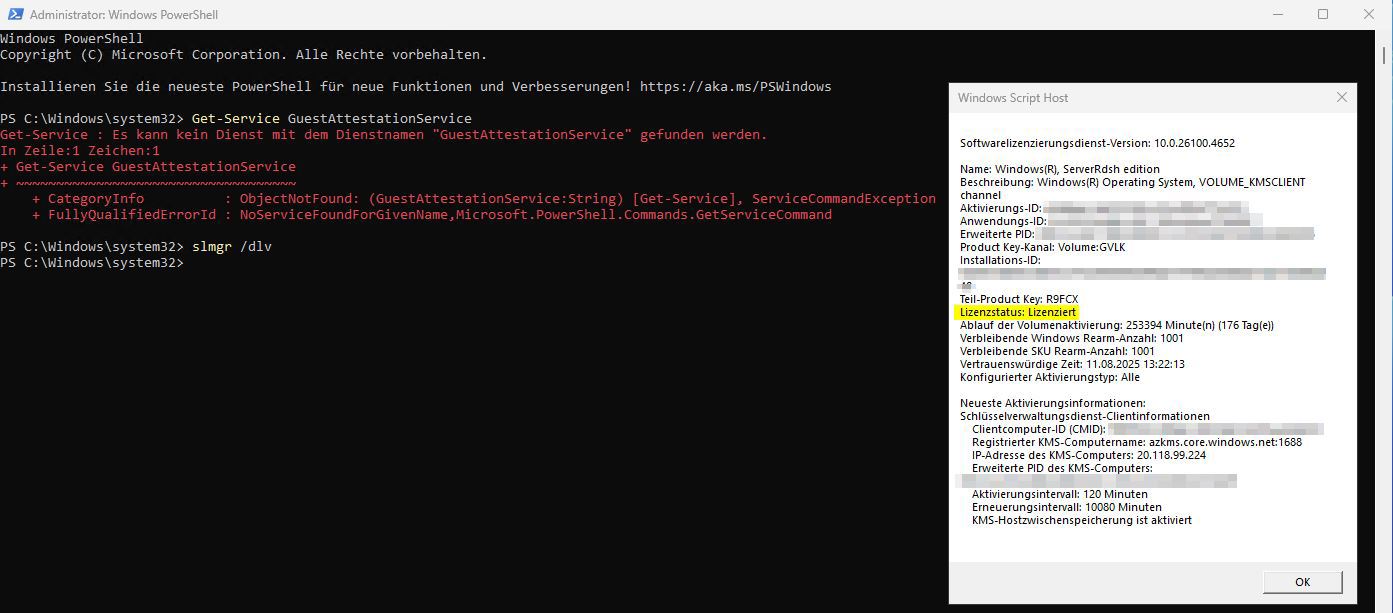Viewport: 1393px width, 613px height.
Task: Select the Product Key-Kanal: Volume:GVLK line
Action: tap(1040, 246)
